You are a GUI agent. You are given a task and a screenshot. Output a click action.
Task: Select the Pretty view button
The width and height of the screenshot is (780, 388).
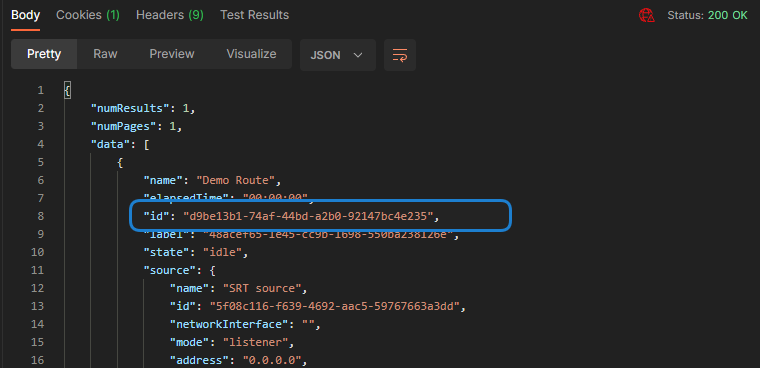tap(44, 54)
